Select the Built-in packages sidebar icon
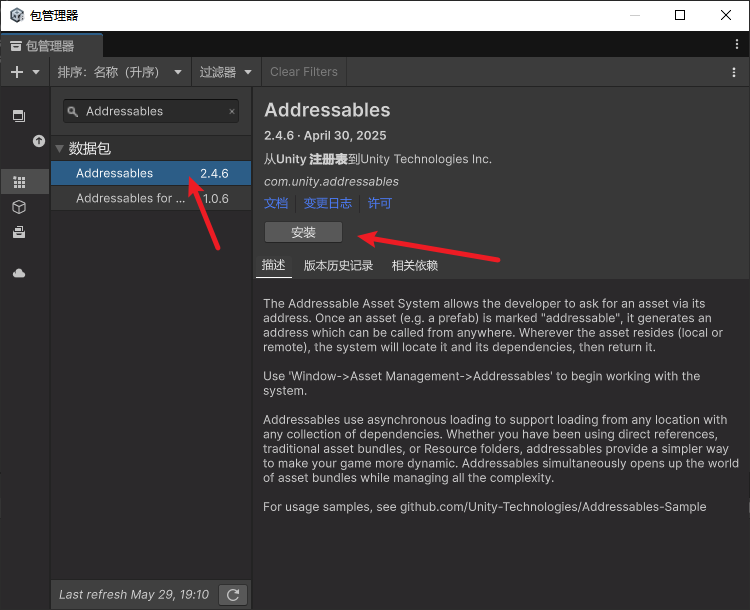Screen dimensions: 750x610 [x=19, y=232]
